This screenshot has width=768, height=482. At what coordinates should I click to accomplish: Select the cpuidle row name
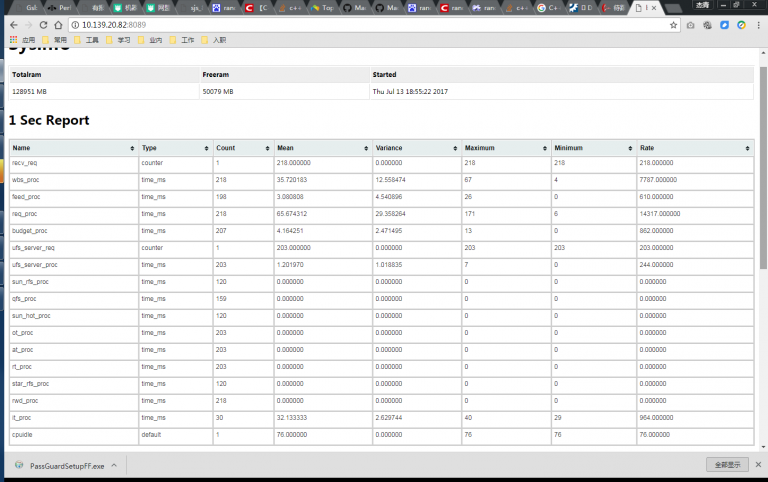pos(22,435)
